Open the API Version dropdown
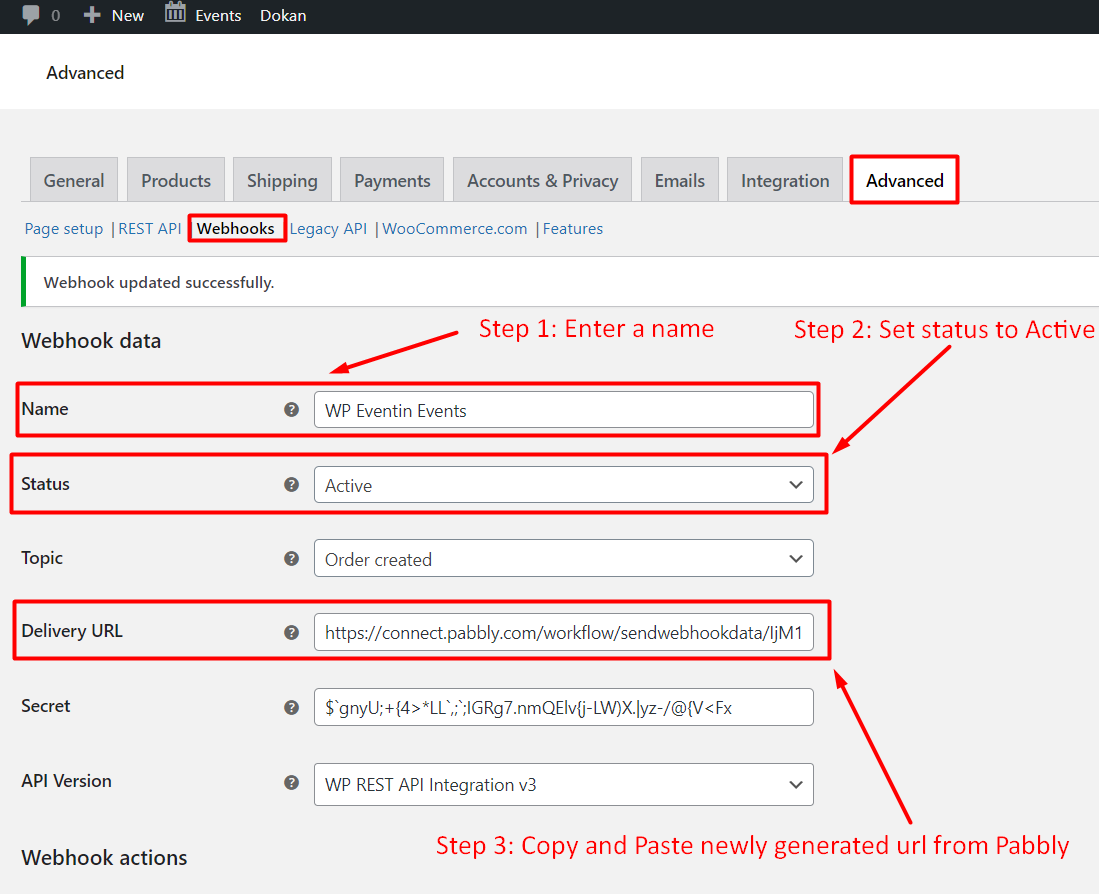The width and height of the screenshot is (1099, 894). (x=563, y=784)
